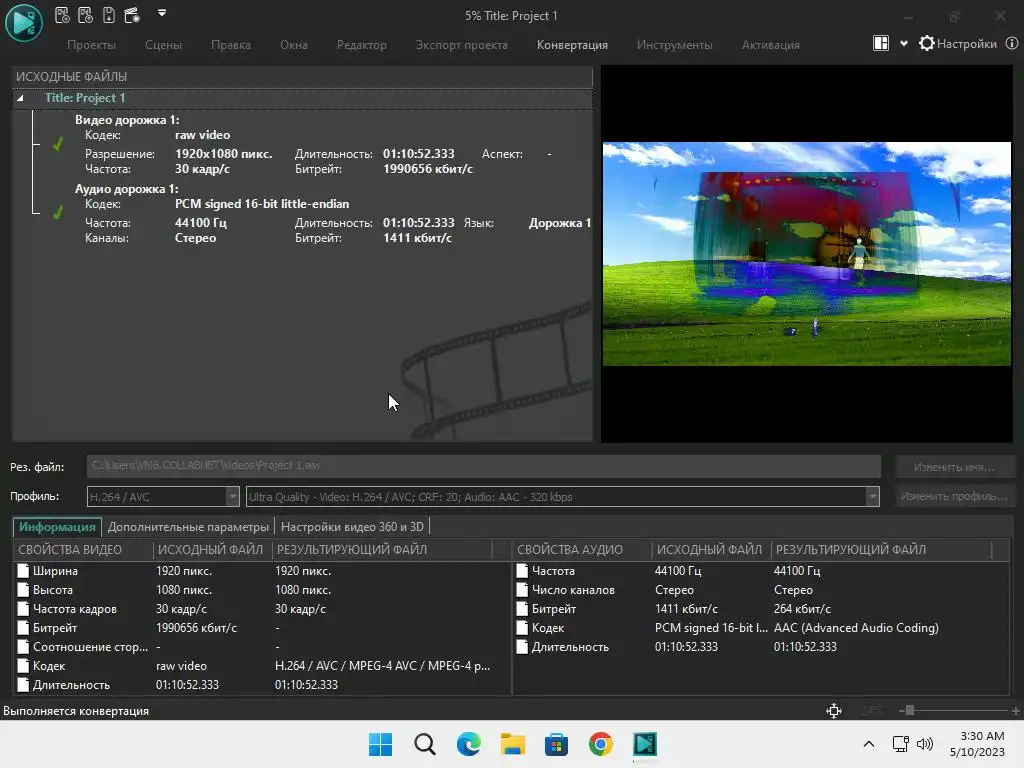
Task: Click the 'AAC (Advanced Audio Coding)' value
Action: [x=856, y=628]
